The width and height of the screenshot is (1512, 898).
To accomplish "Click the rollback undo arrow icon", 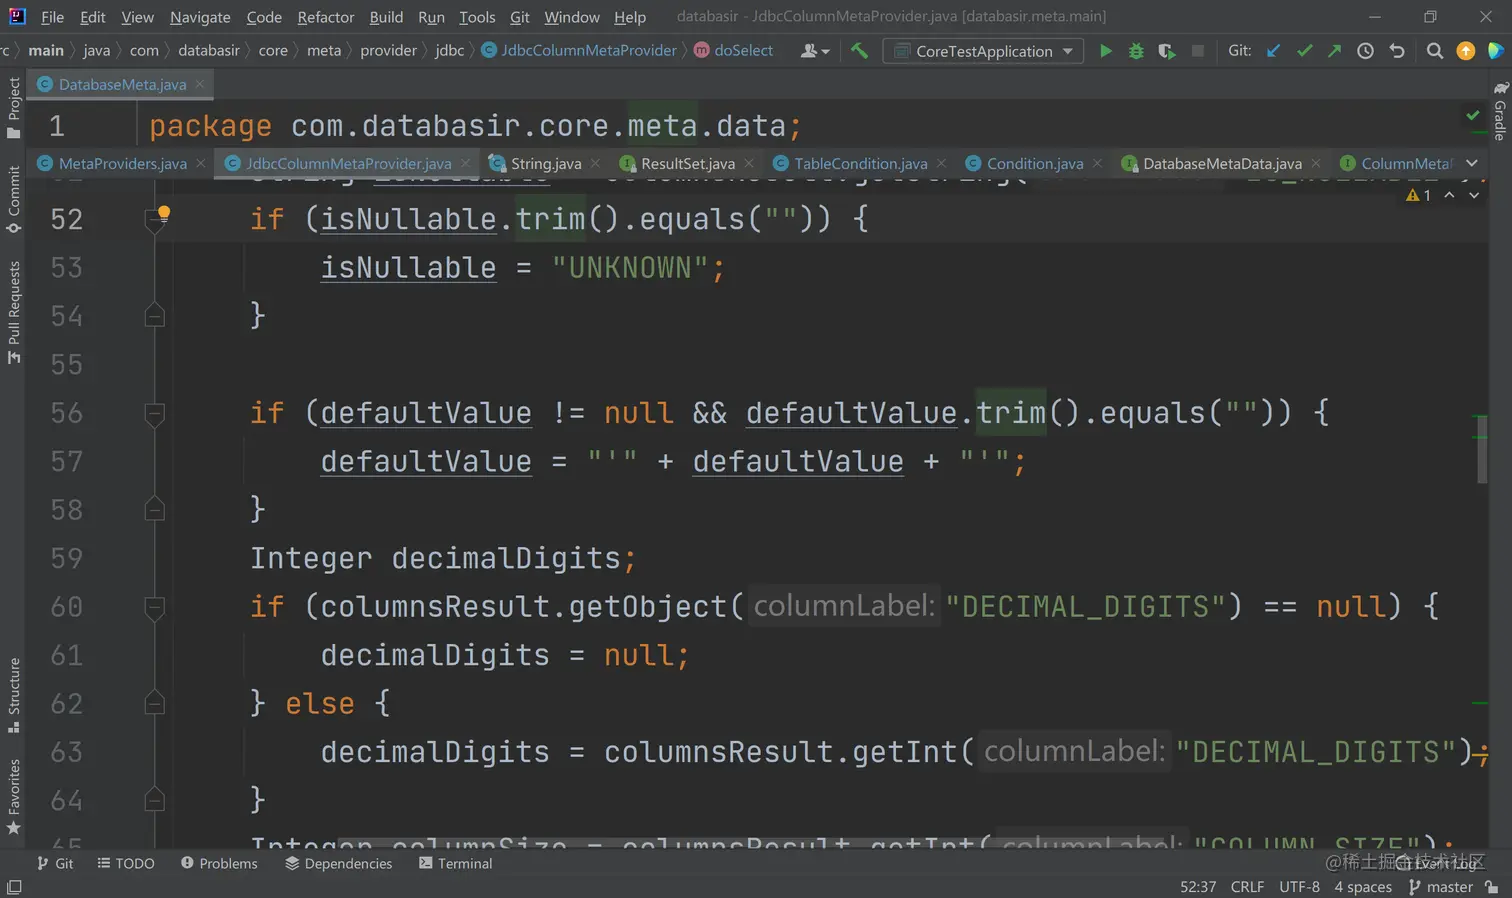I will [1397, 51].
